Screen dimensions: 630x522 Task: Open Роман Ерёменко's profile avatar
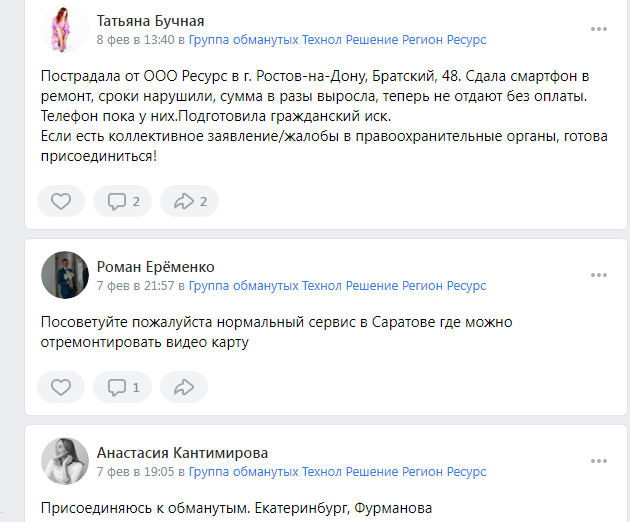pos(65,275)
